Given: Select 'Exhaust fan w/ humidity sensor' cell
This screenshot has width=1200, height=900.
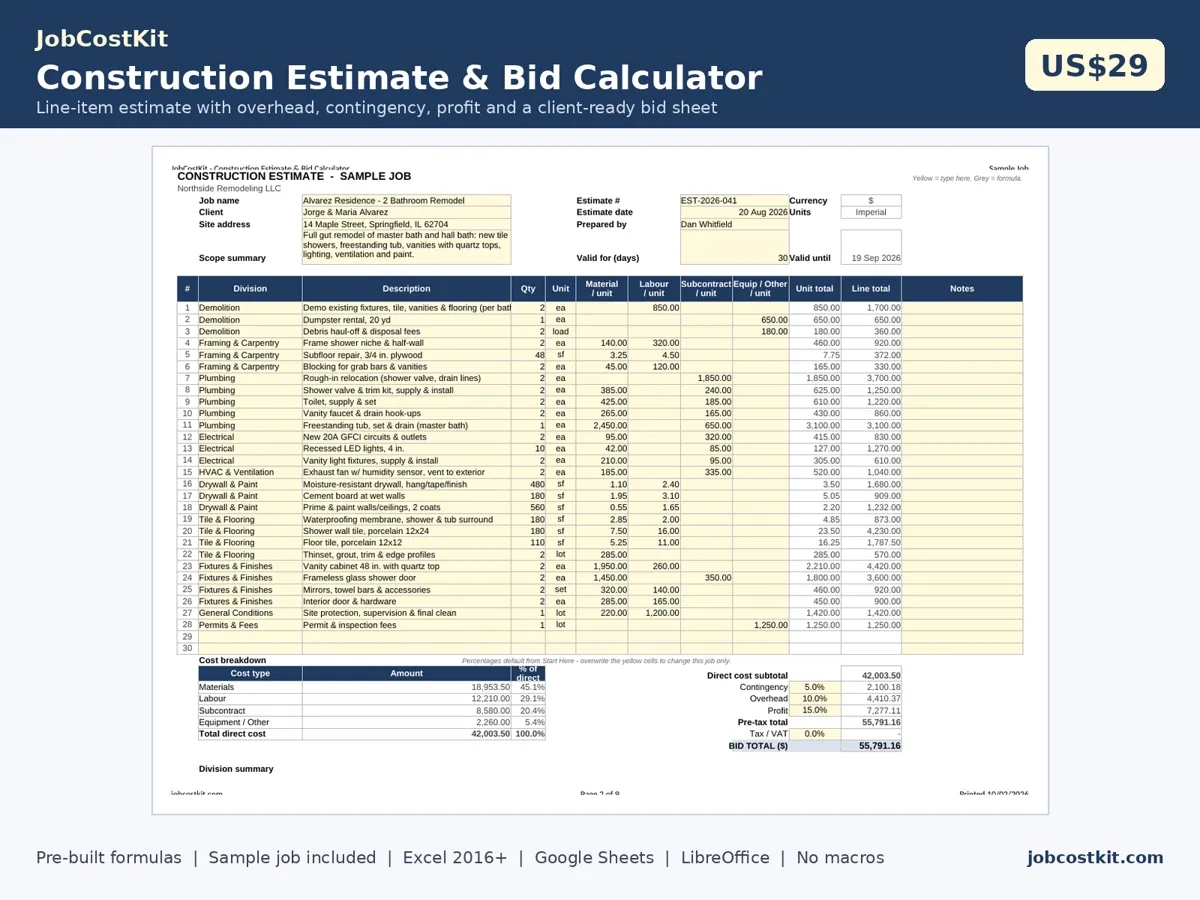Looking at the screenshot, I should tap(406, 472).
